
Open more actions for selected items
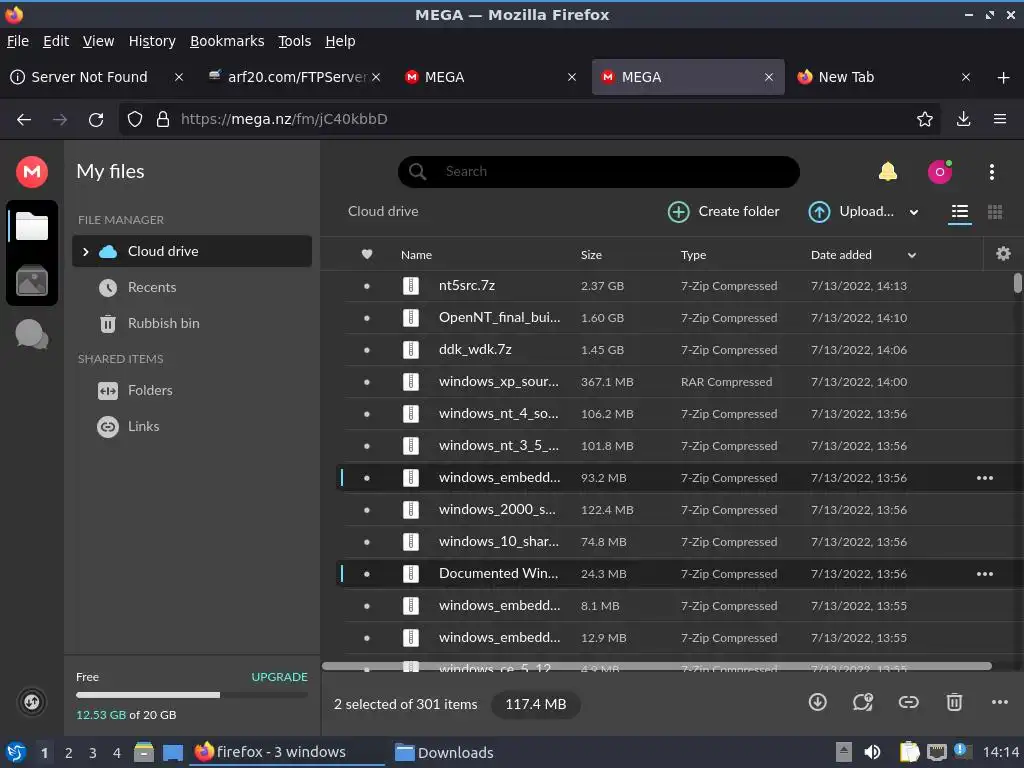click(1000, 702)
